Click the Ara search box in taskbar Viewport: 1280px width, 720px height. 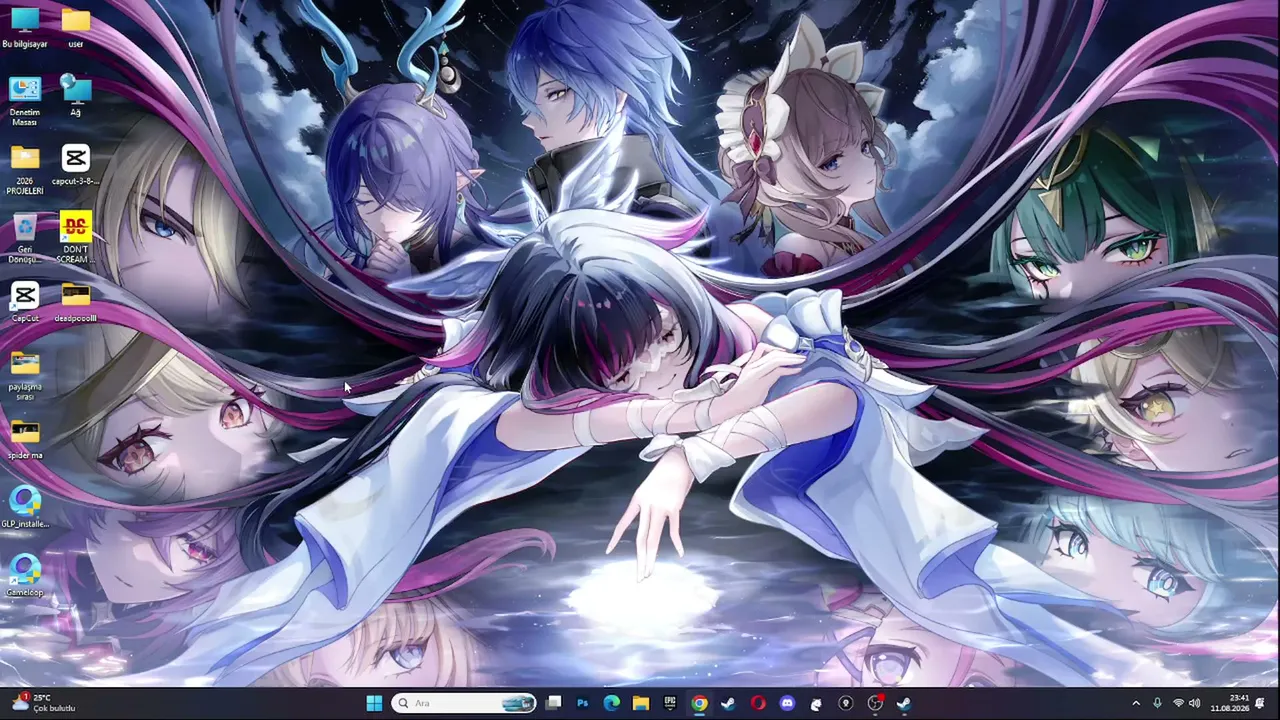(x=465, y=703)
